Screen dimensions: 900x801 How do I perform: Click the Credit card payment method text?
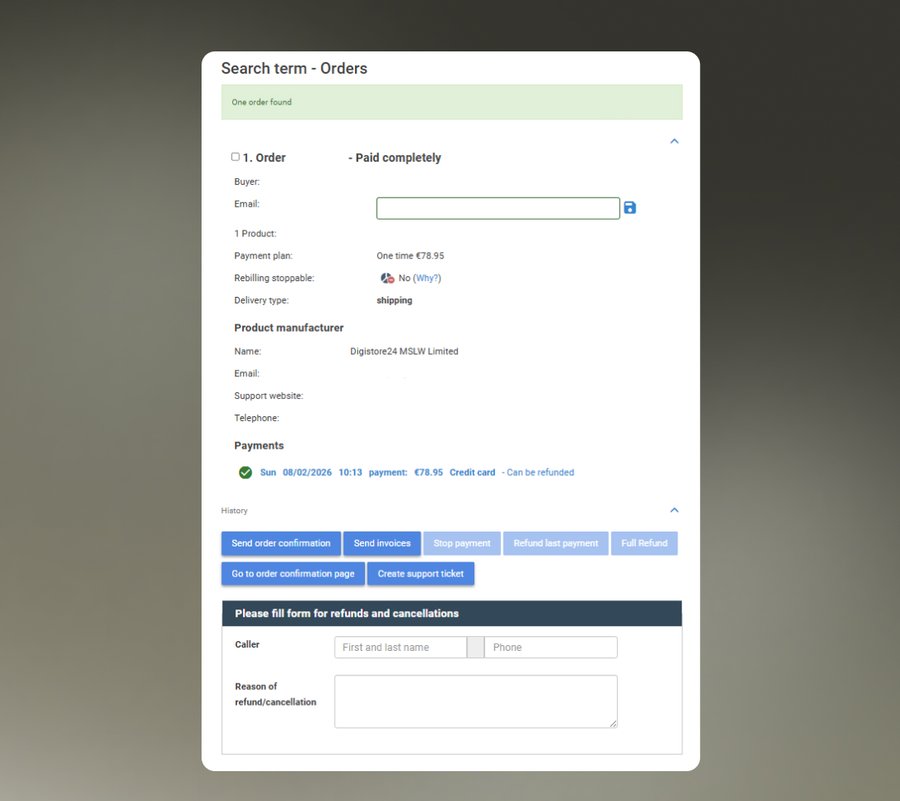tap(472, 473)
